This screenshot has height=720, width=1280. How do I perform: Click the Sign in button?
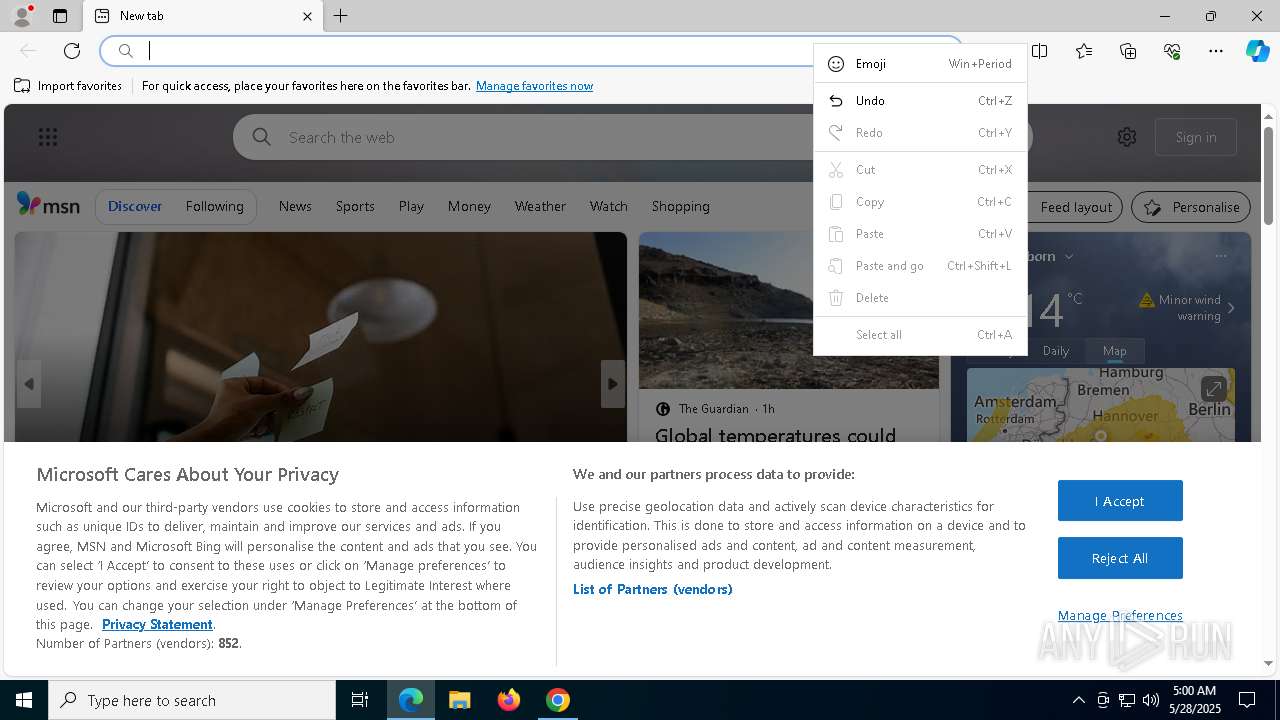coord(1196,137)
